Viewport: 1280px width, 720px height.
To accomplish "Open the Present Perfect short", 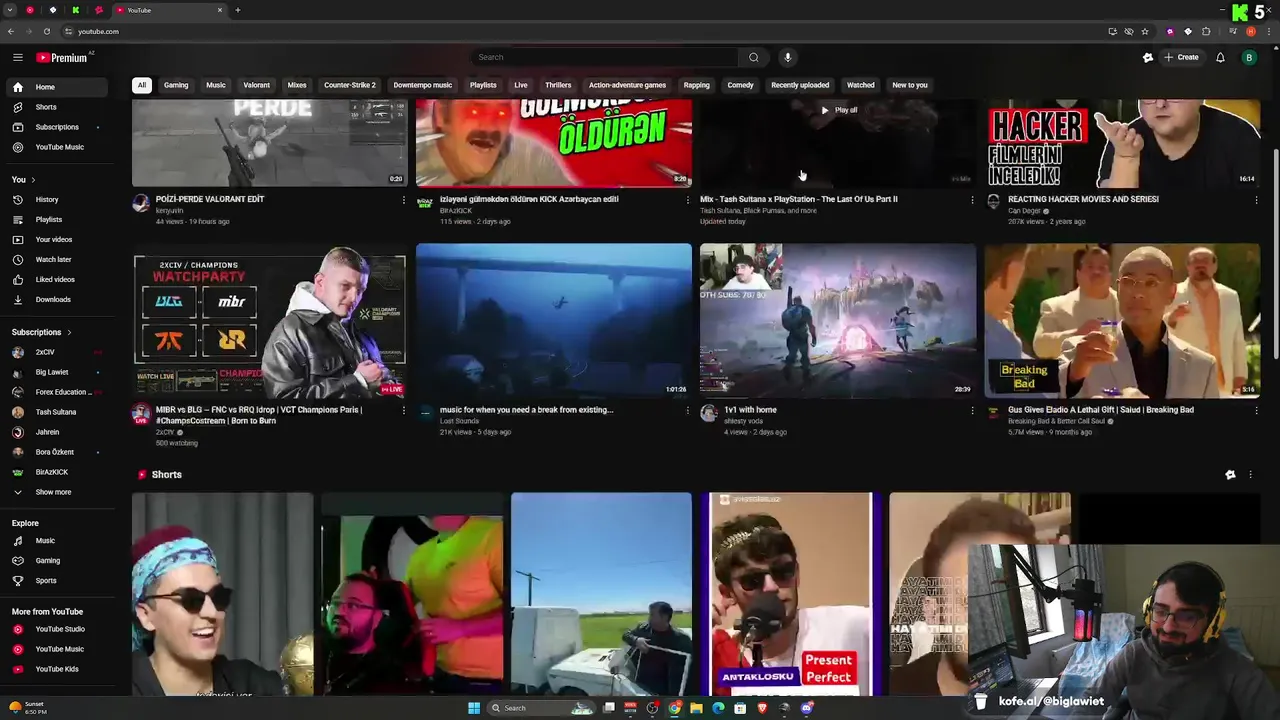I will [790, 594].
